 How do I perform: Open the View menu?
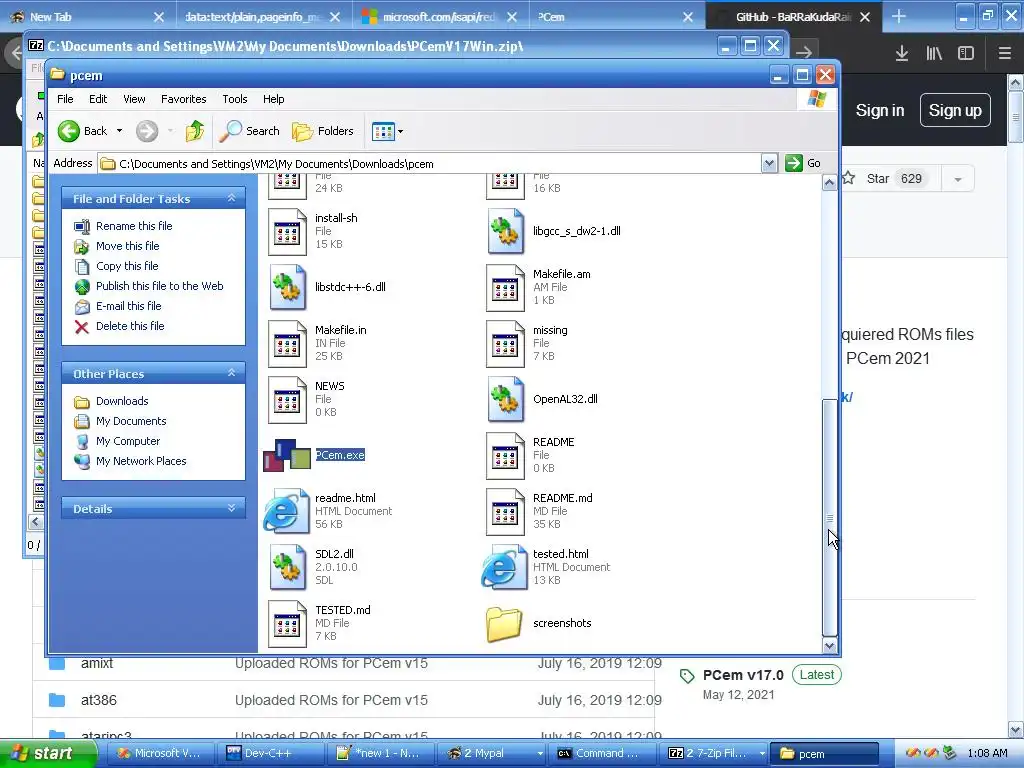[x=134, y=99]
